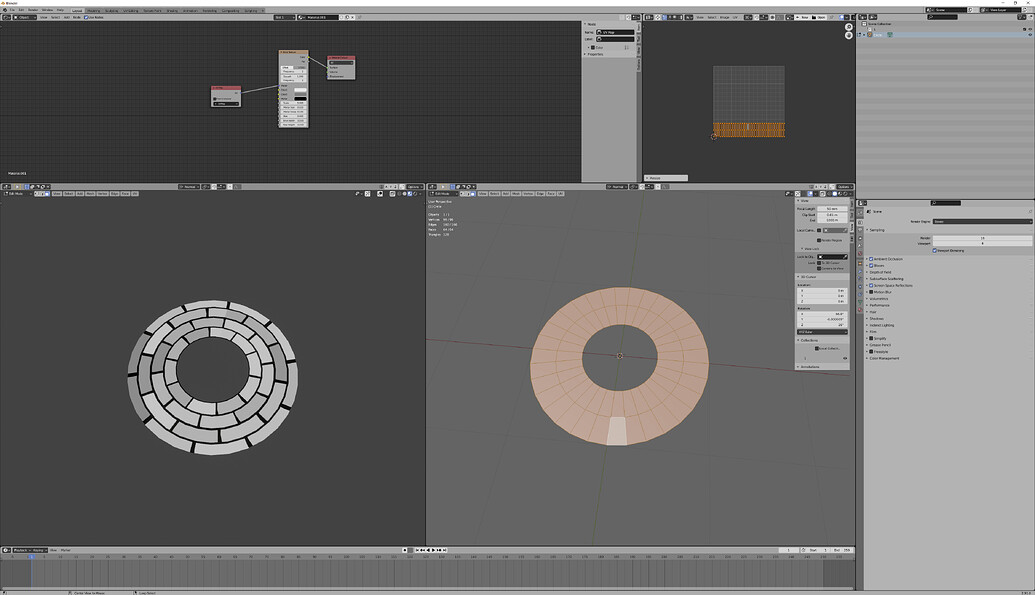
Task: Open the Options button in right viewport
Action: pyautogui.click(x=844, y=187)
